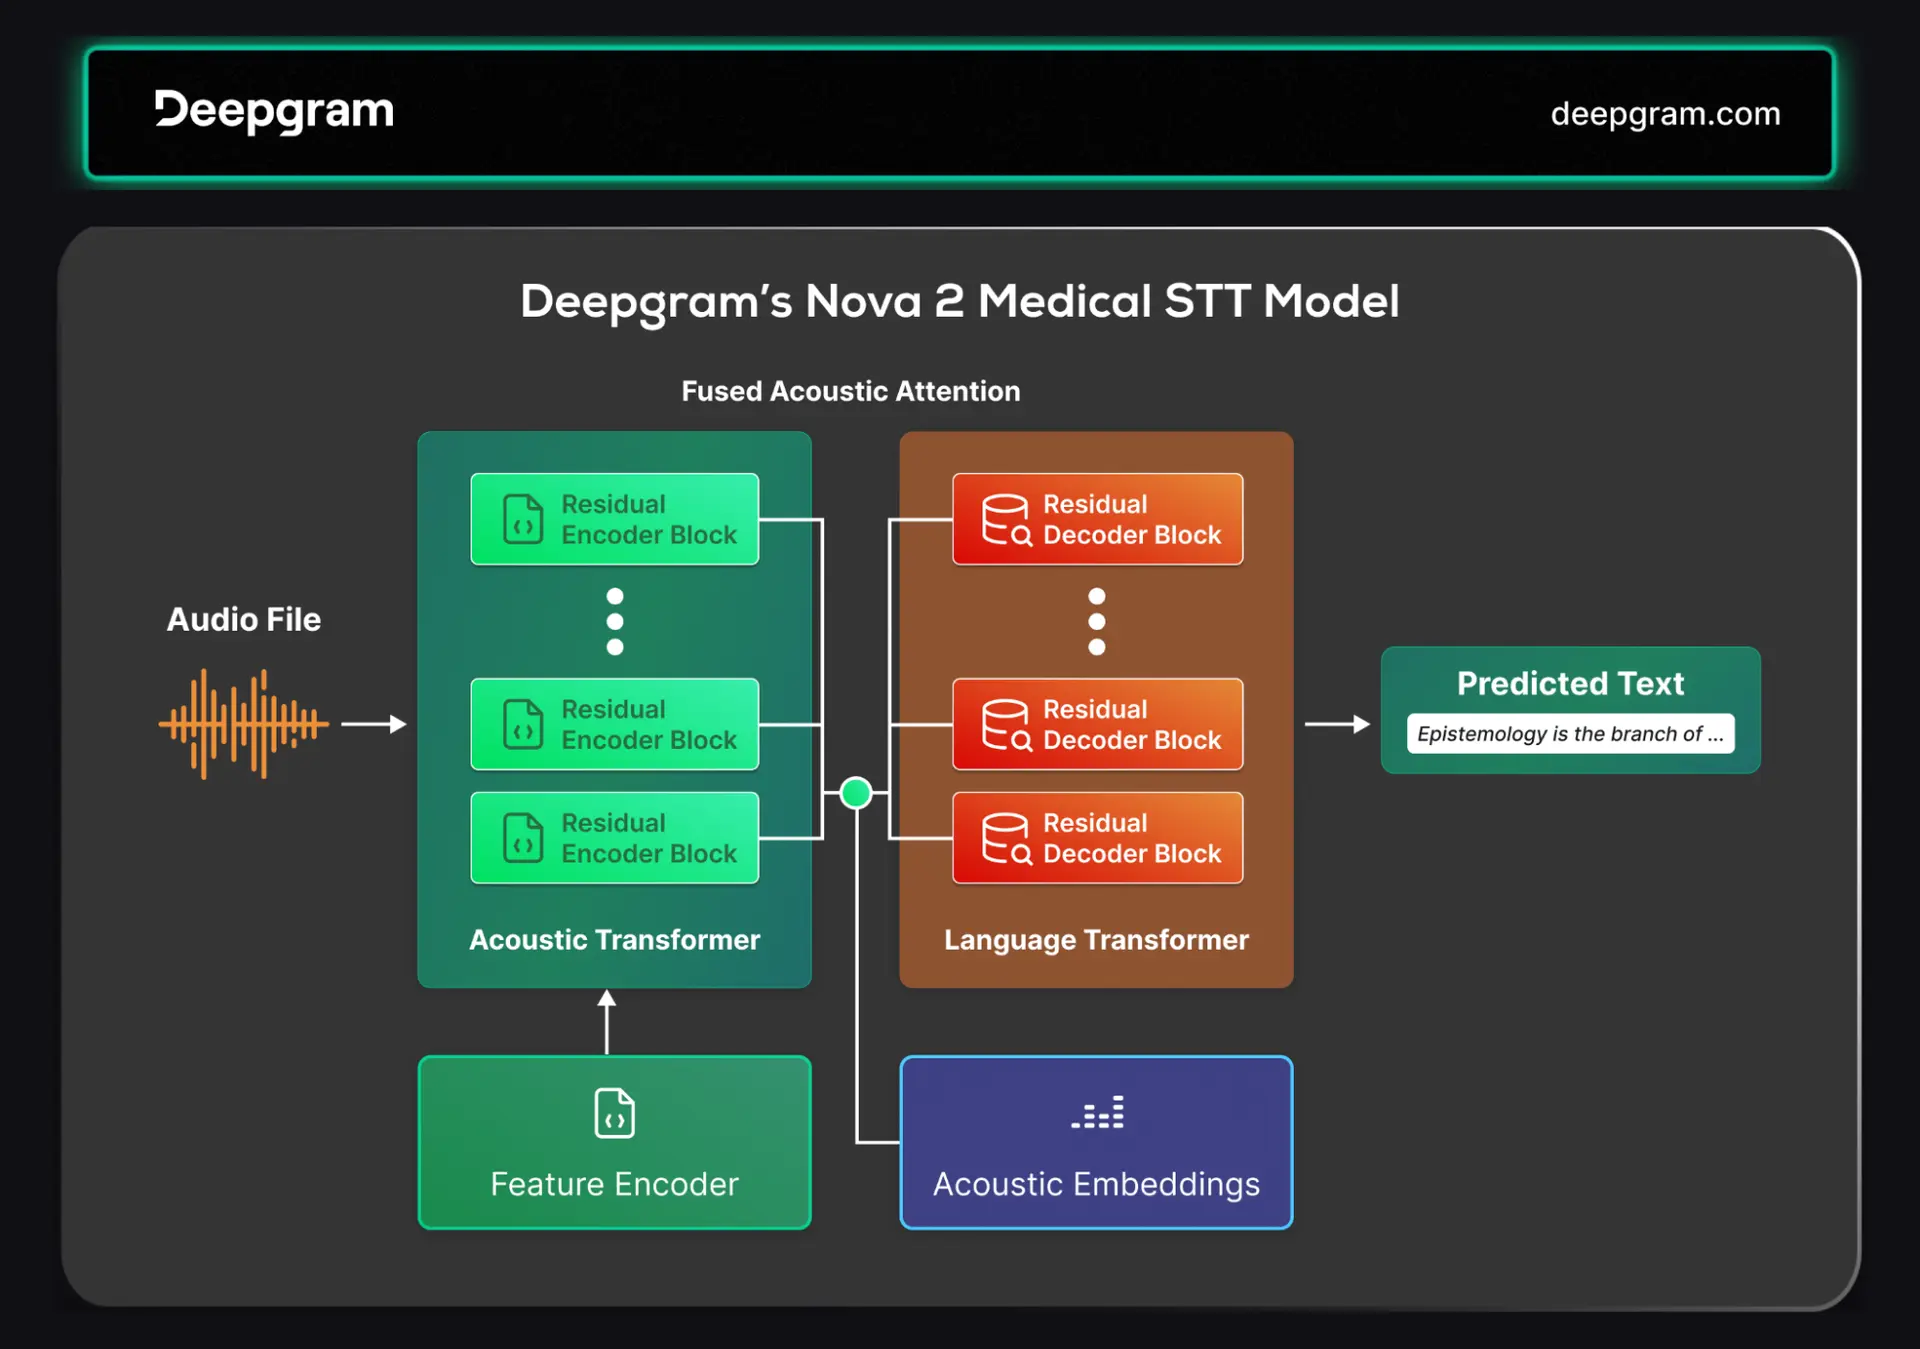Click the orange waveform as a volume indicator
Image resolution: width=1920 pixels, height=1349 pixels.
pyautogui.click(x=243, y=723)
